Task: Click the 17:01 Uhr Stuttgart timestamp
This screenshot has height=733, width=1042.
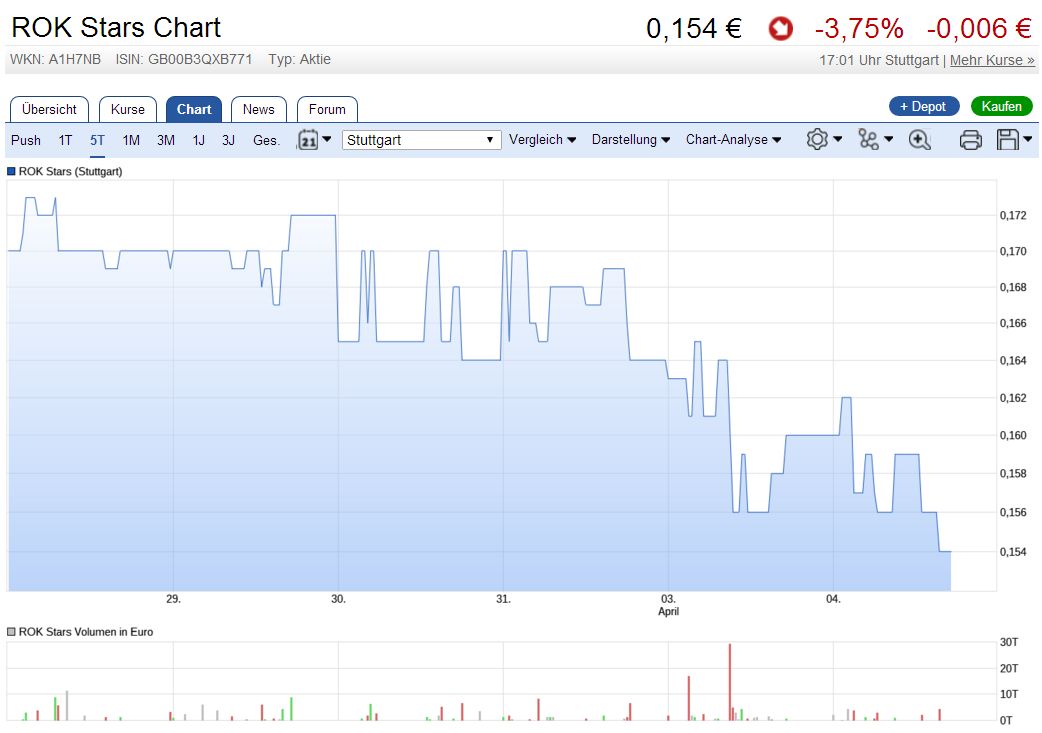Action: (879, 60)
